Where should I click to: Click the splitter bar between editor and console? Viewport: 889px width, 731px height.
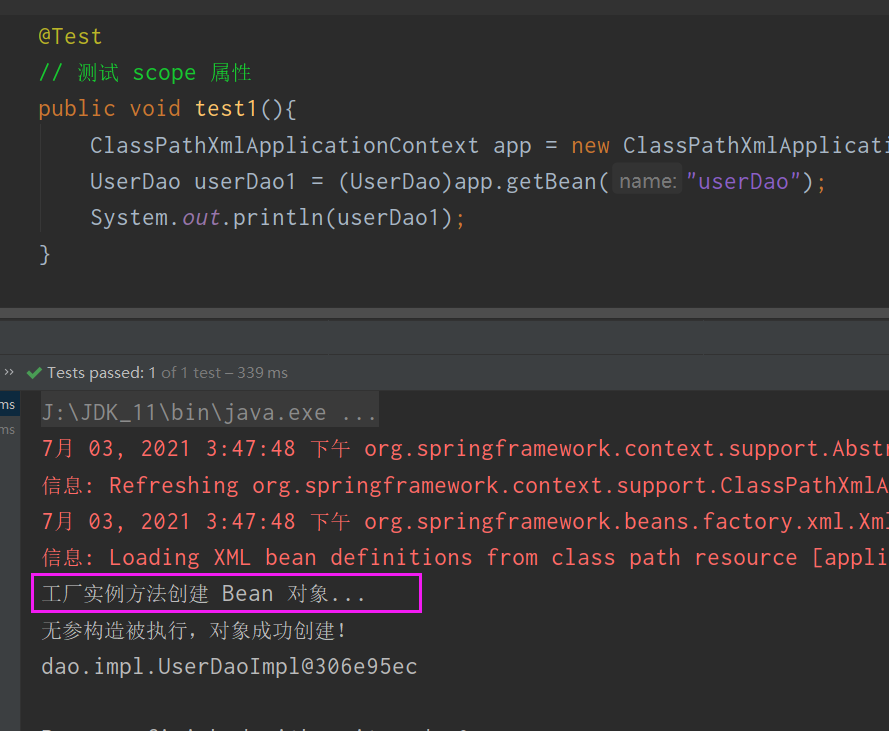tap(444, 314)
